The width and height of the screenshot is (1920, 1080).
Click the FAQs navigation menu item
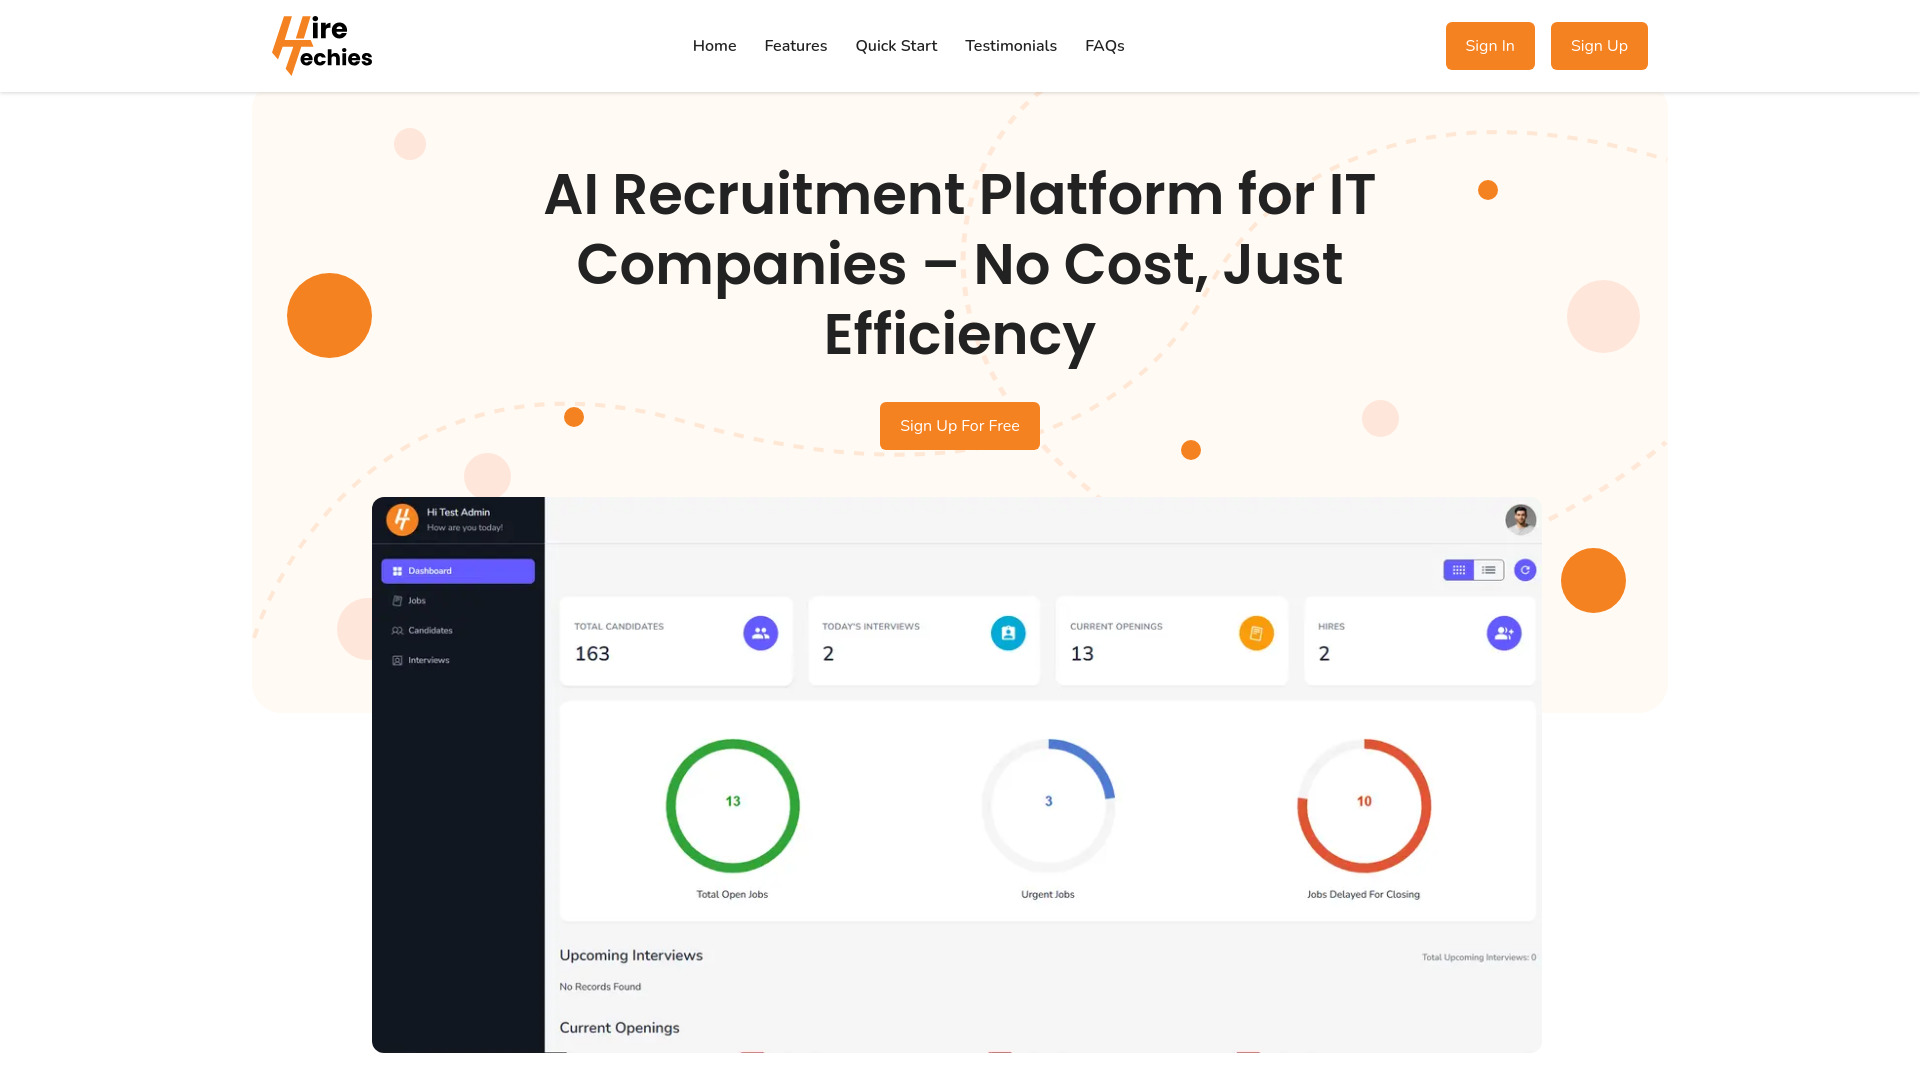(1105, 46)
